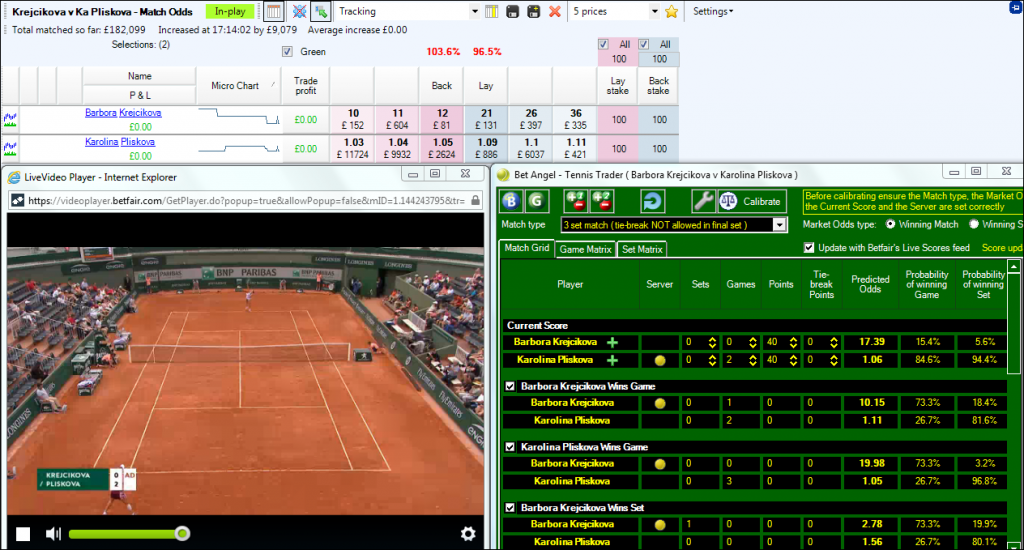1024x550 pixels.
Task: Open Karolina Pliskova selection link
Action: coord(120,142)
